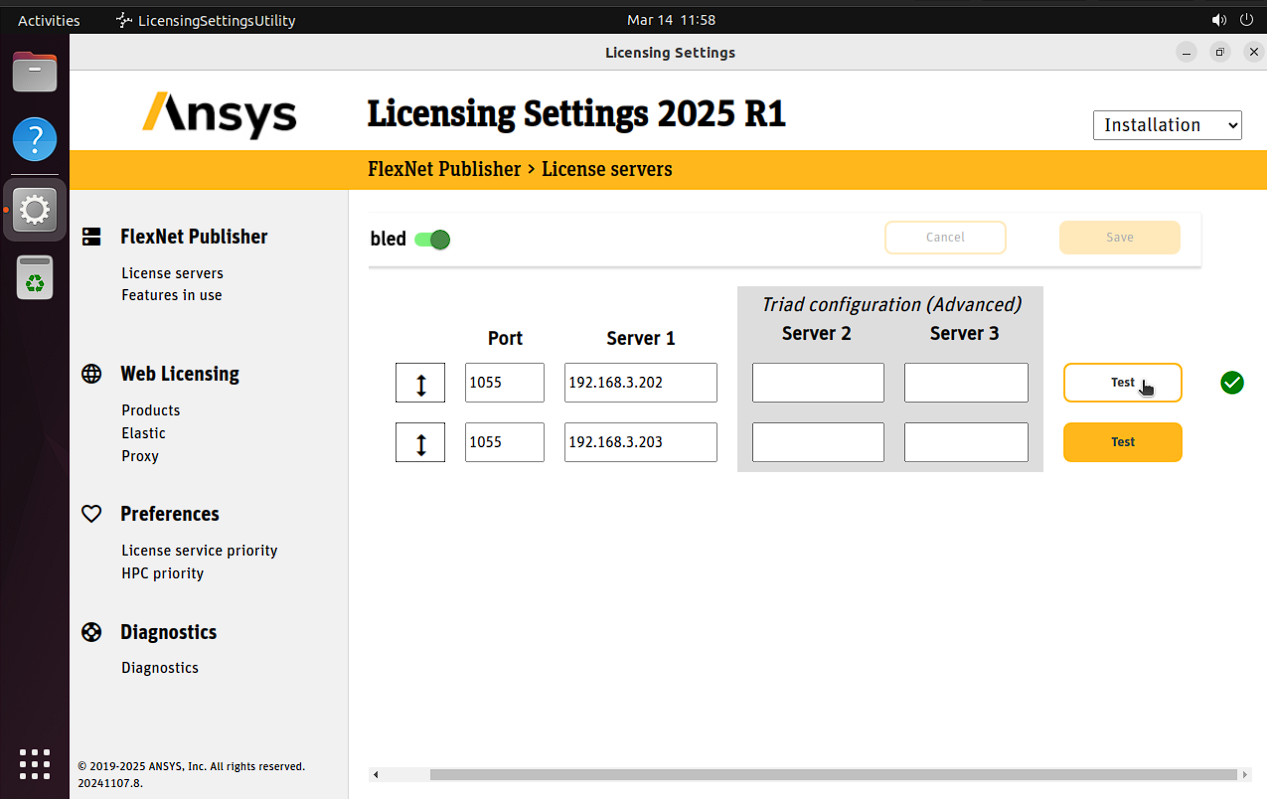Click reorder arrow for server 192.168.3.202

(x=420, y=383)
